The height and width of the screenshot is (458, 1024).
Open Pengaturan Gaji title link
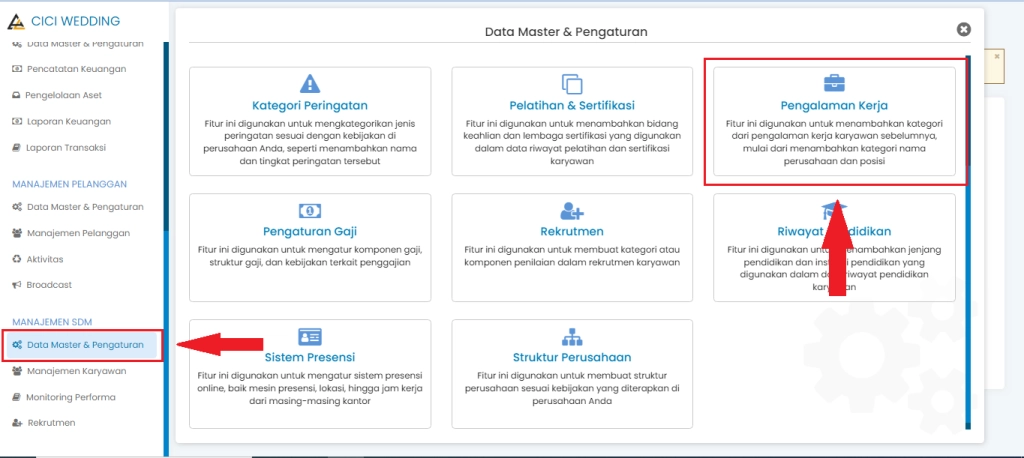point(310,231)
